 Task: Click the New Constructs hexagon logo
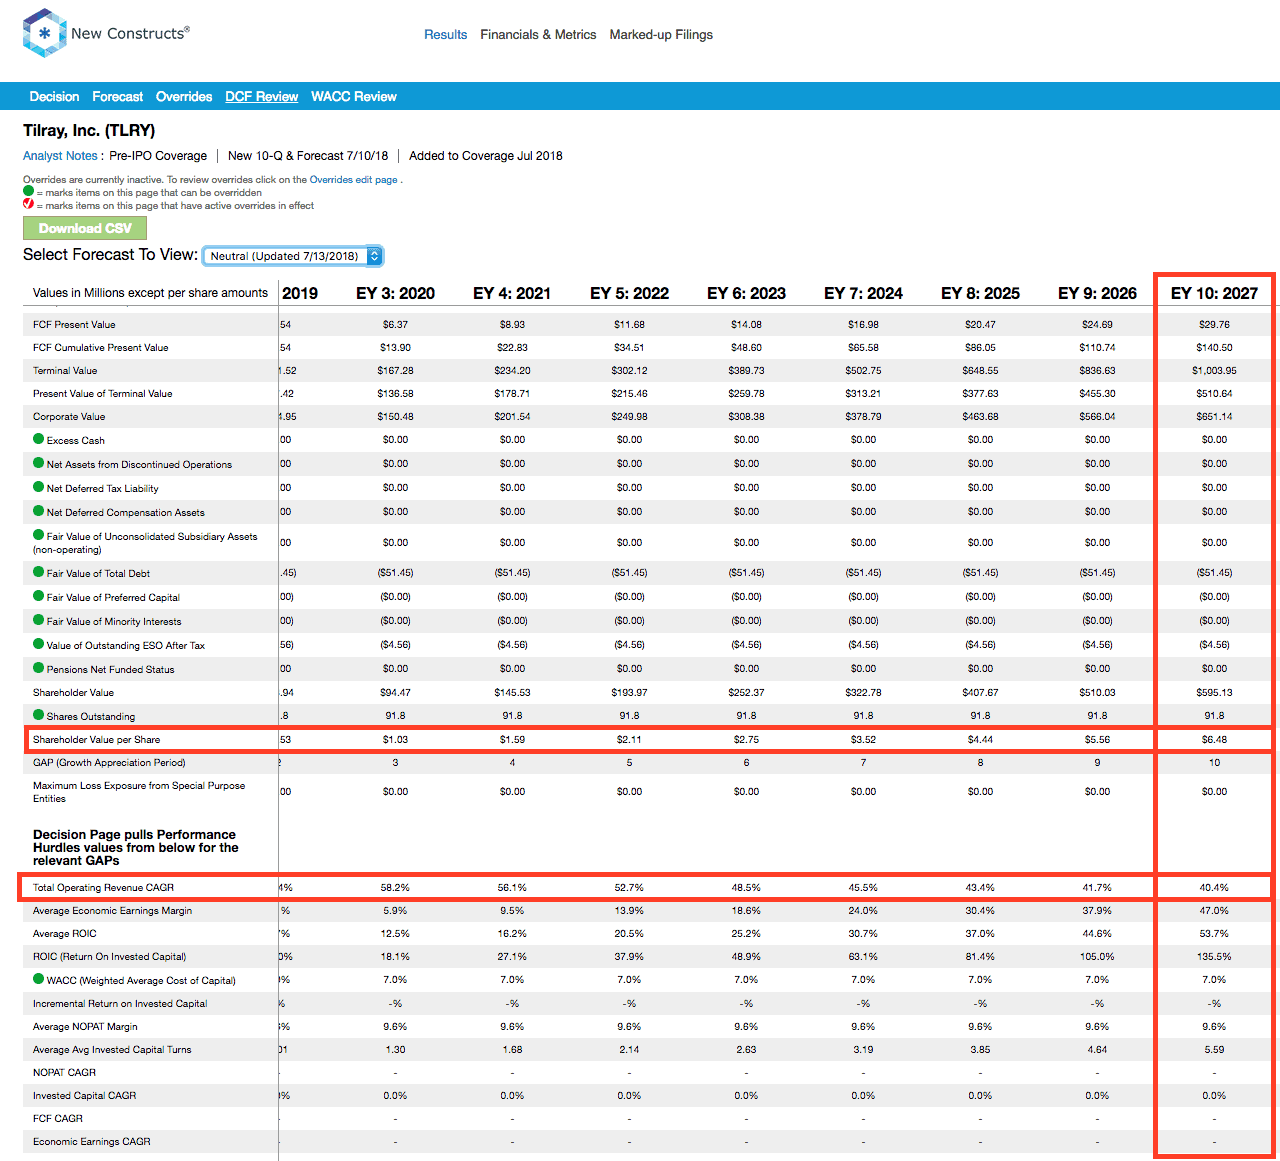[44, 33]
